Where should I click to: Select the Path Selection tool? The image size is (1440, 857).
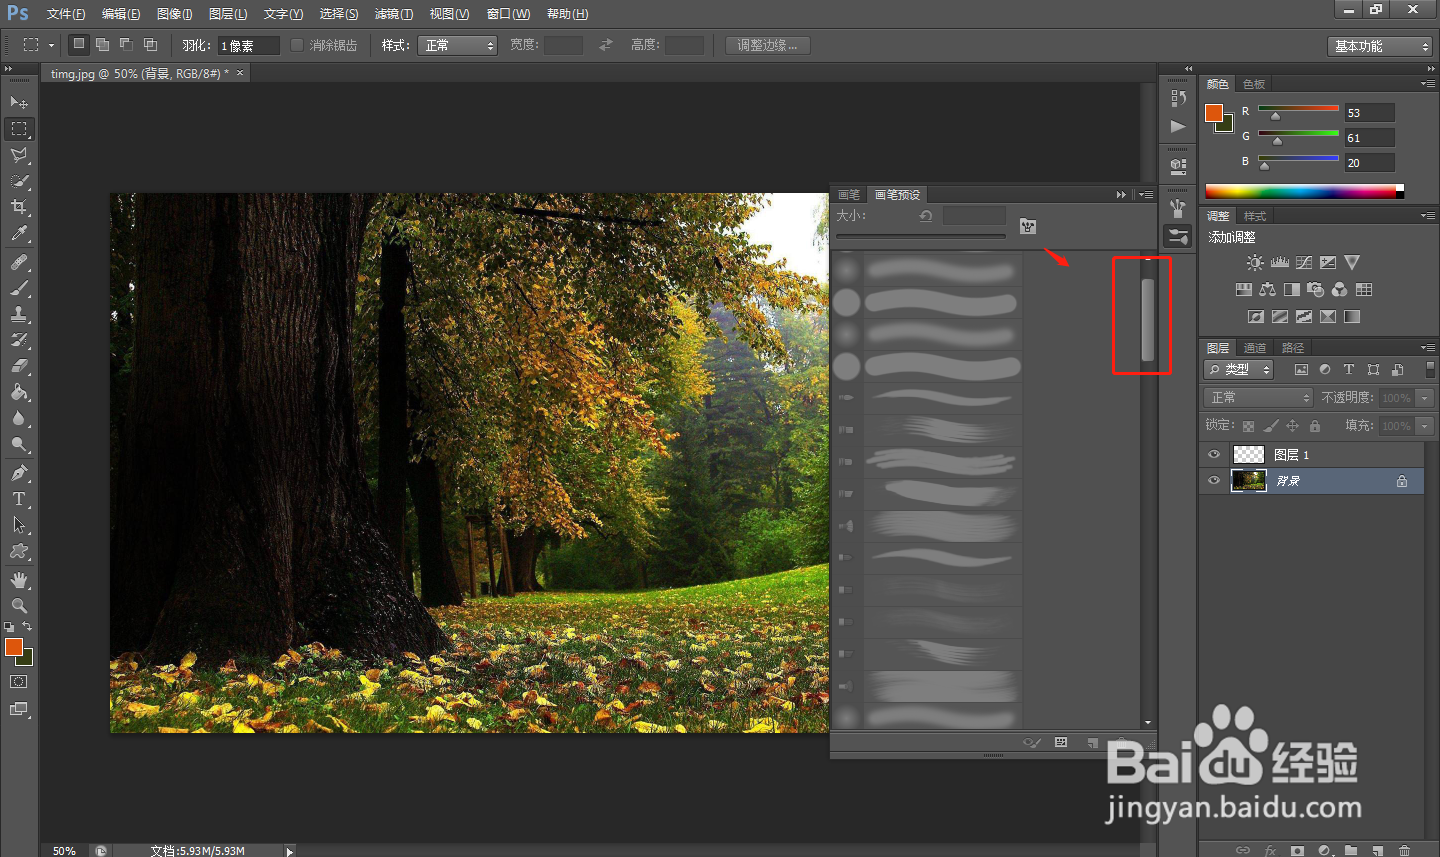pyautogui.click(x=19, y=525)
